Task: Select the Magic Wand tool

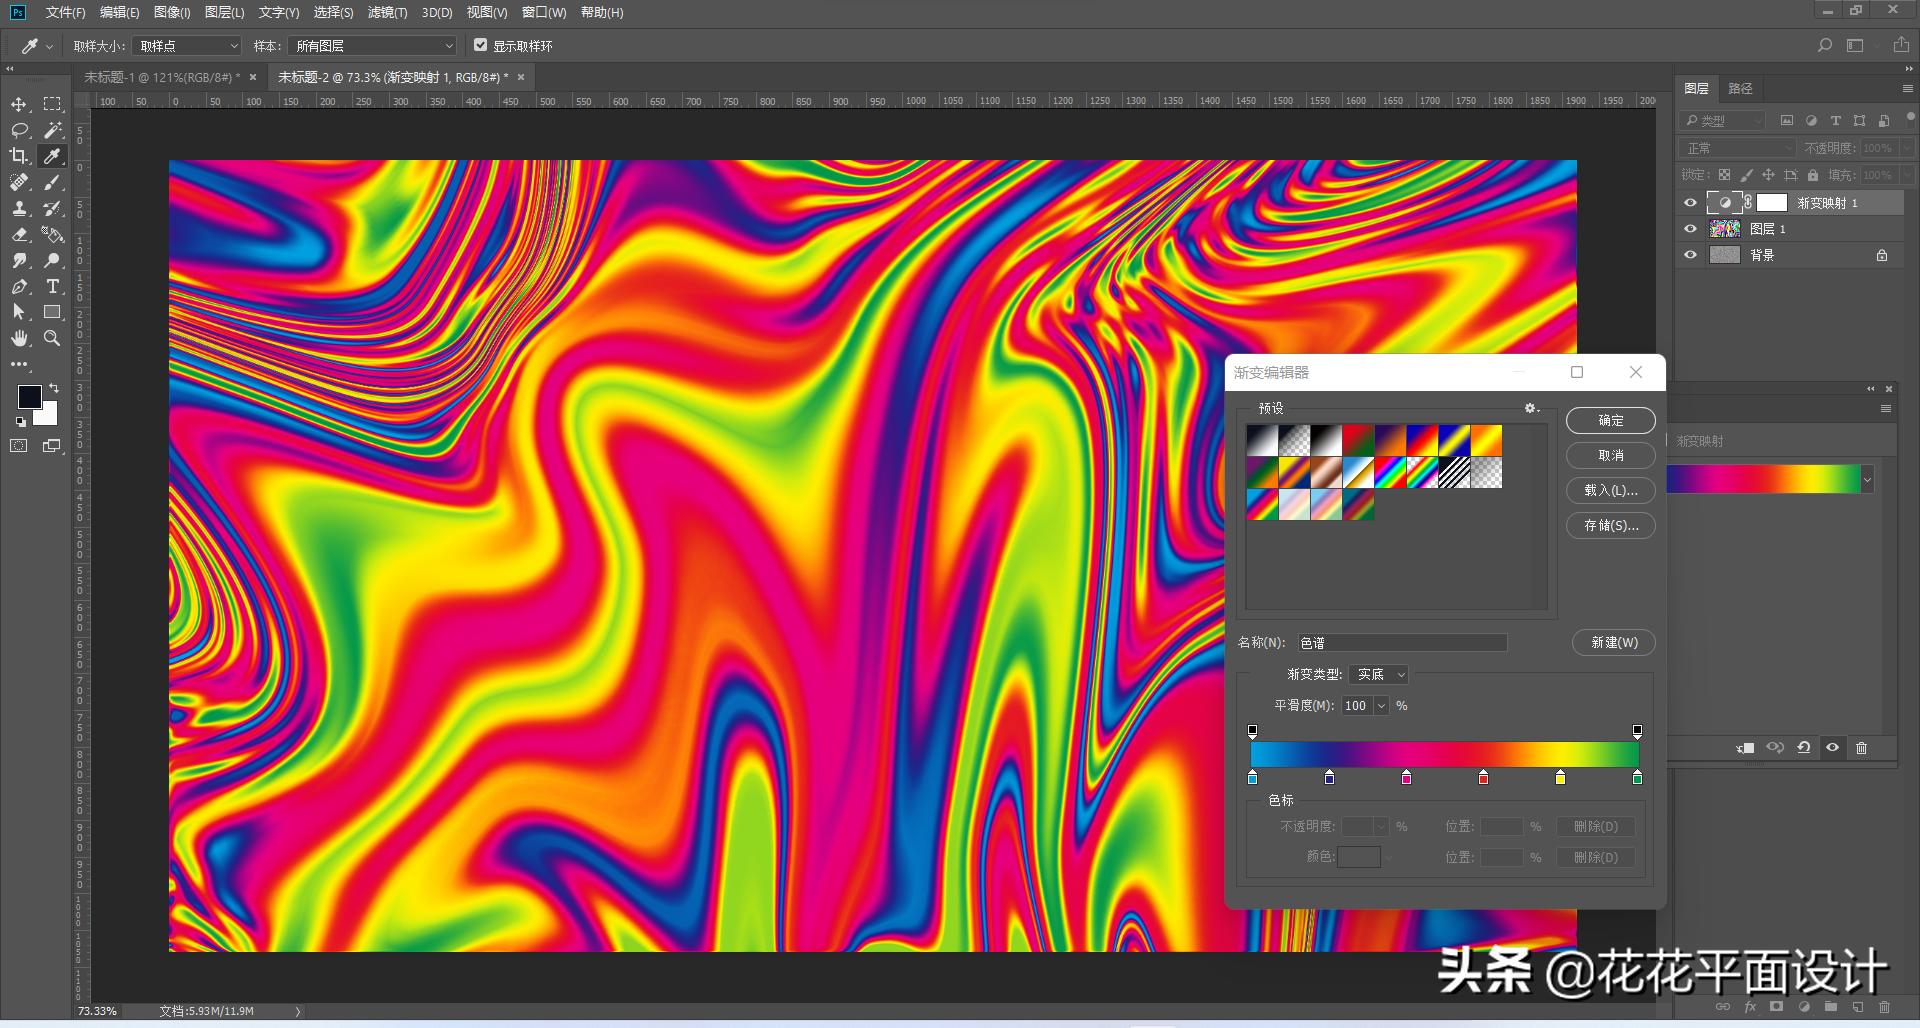Action: (53, 130)
